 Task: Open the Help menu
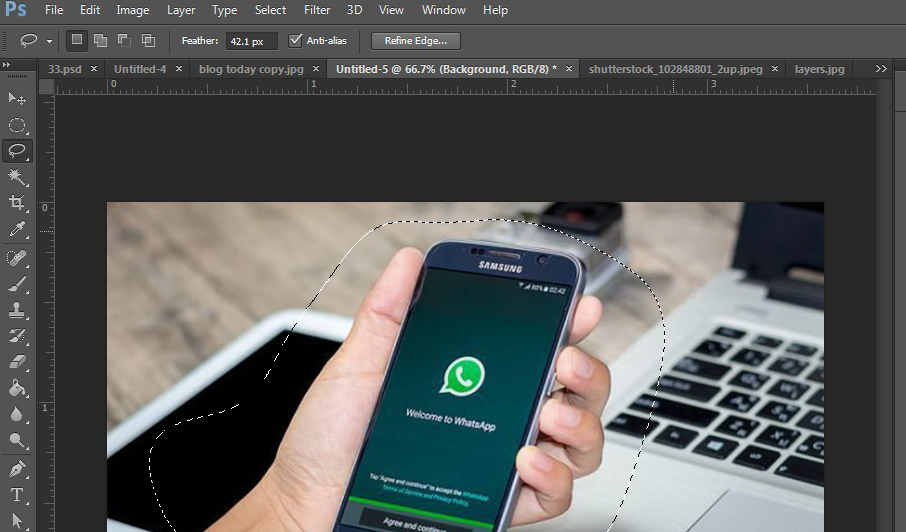[495, 10]
